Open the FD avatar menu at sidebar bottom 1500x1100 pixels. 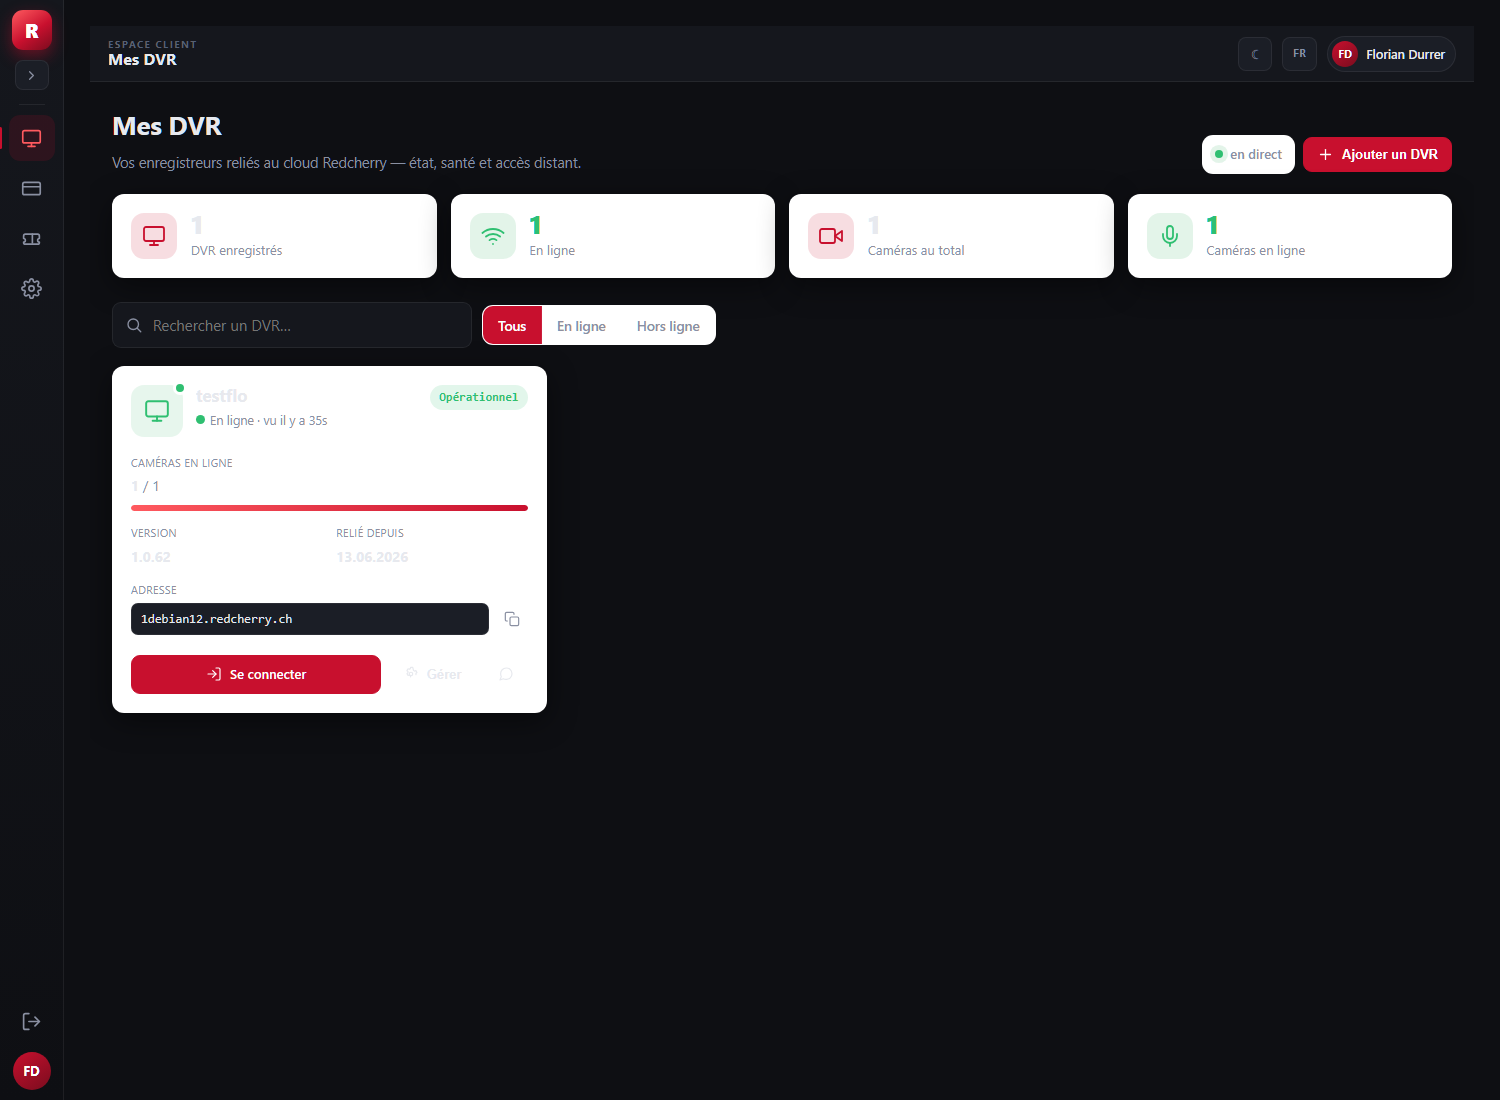[32, 1071]
